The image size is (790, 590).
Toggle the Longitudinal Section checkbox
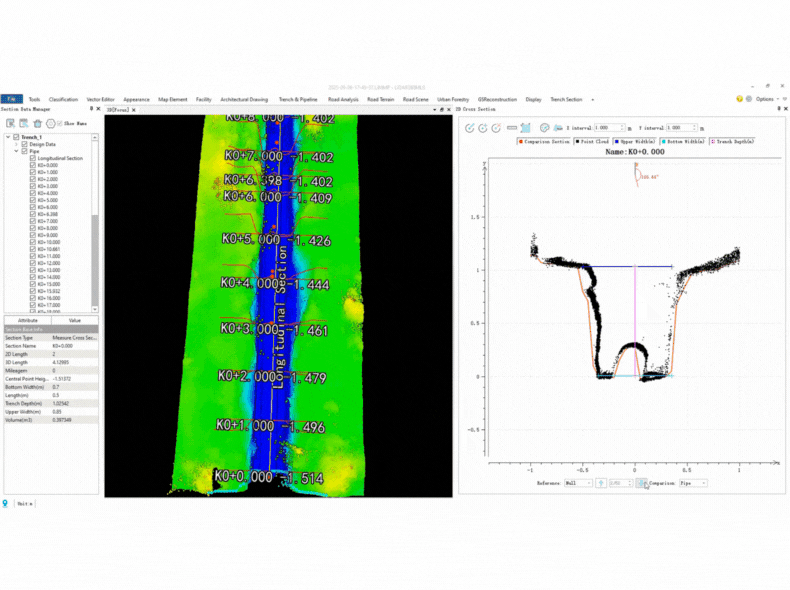(31, 158)
